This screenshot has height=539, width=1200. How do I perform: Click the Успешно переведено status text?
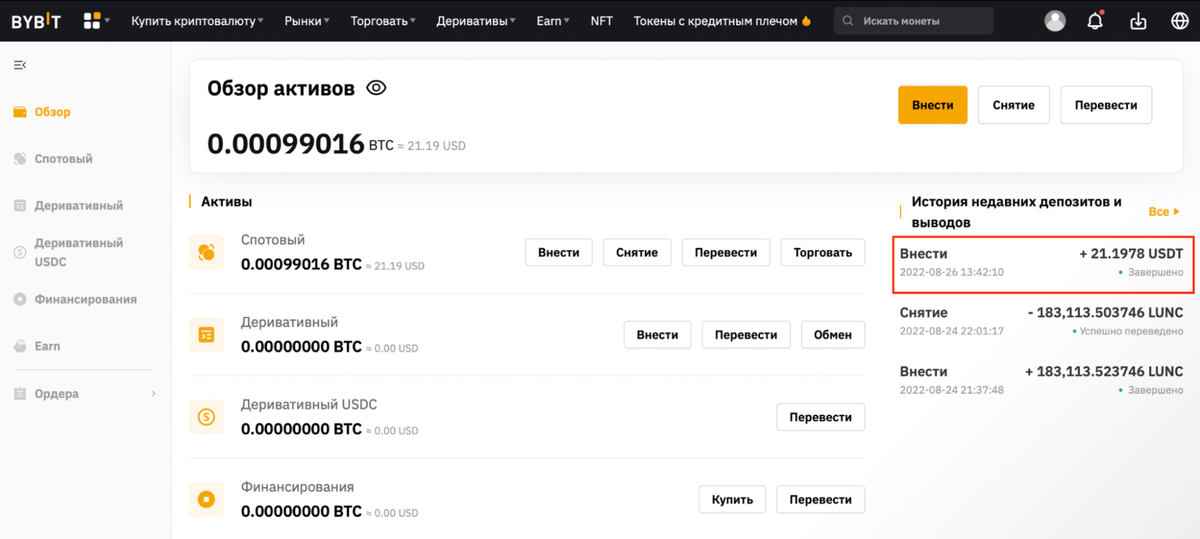(x=1131, y=330)
